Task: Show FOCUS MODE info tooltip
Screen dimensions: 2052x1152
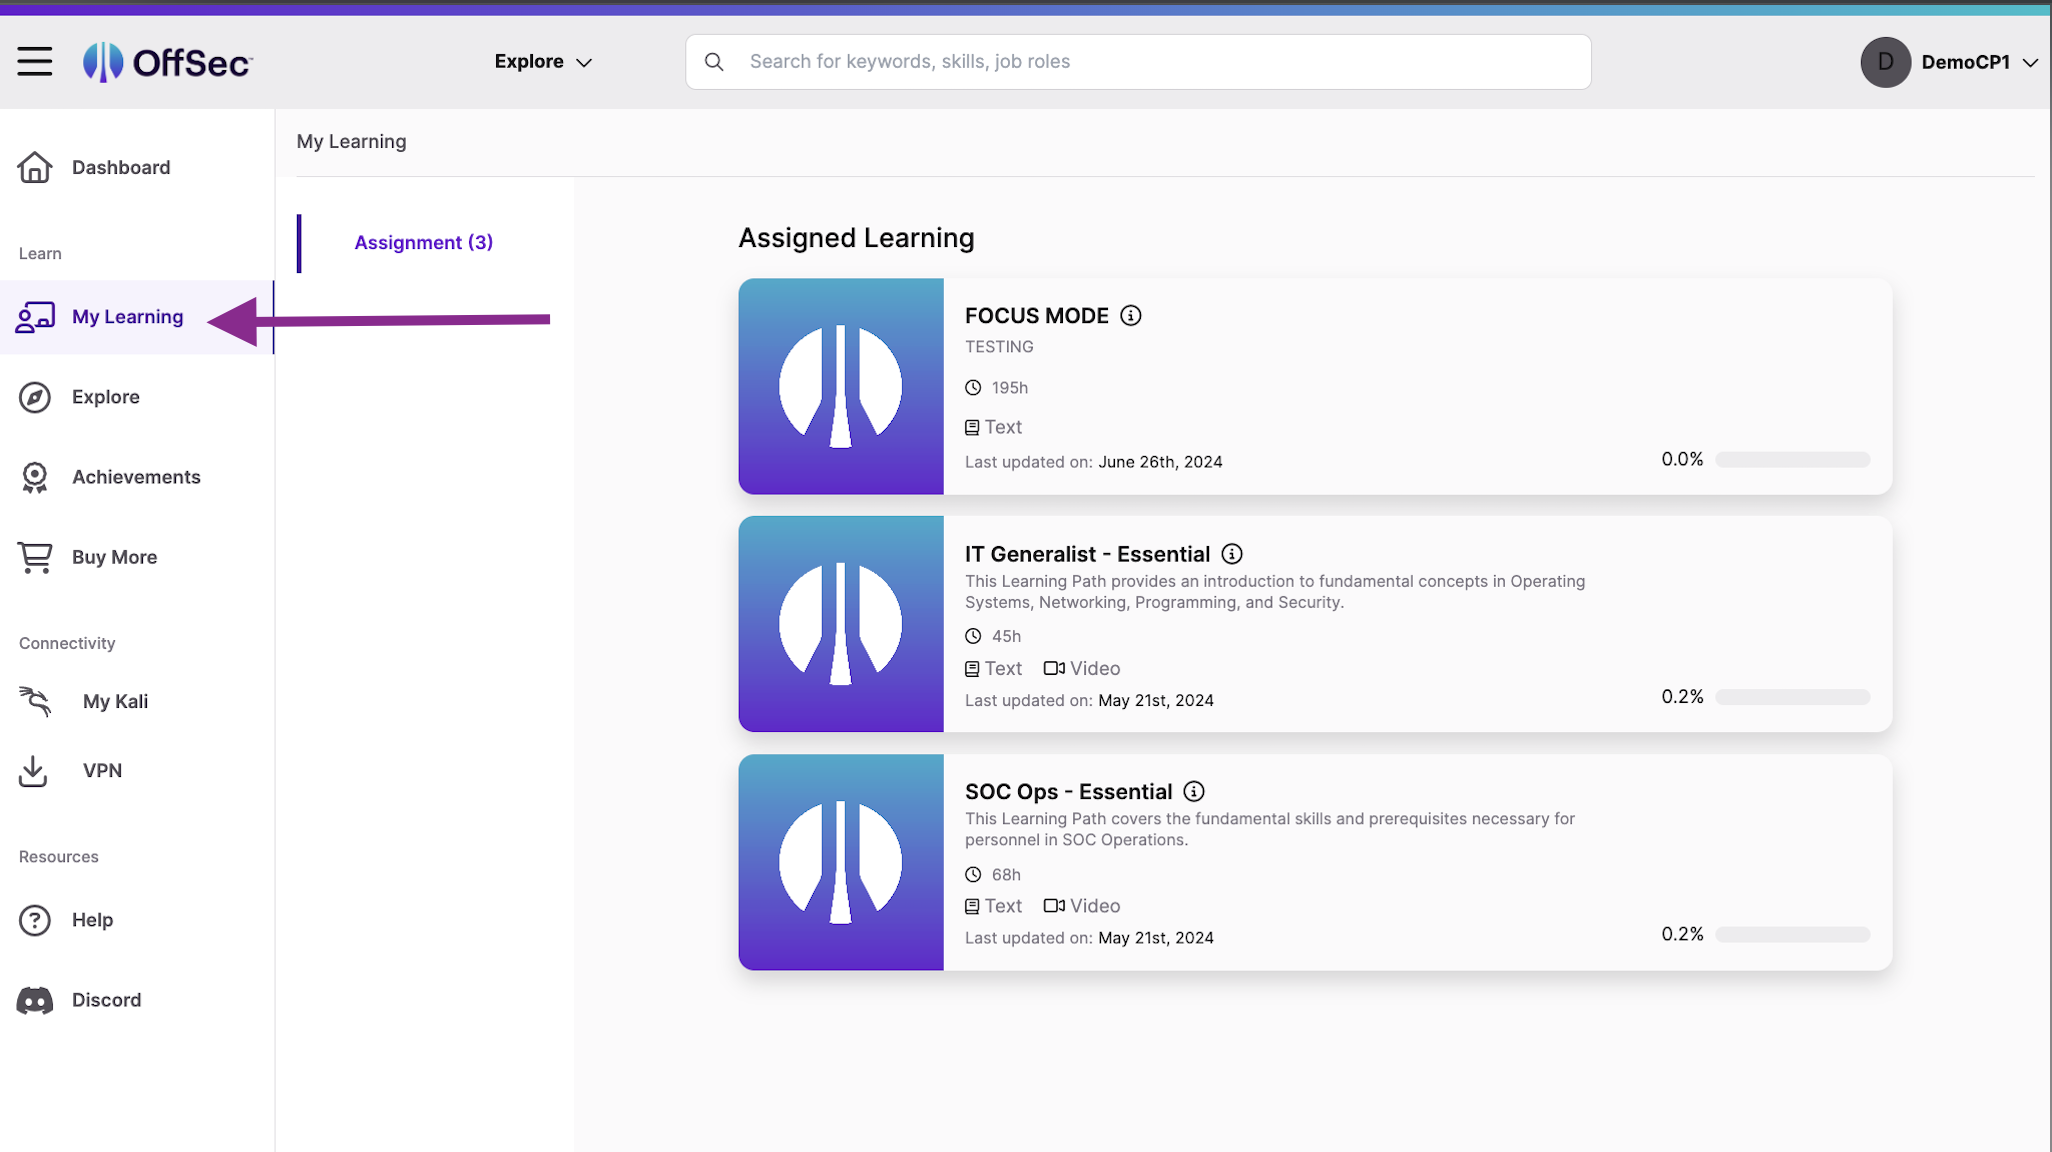Action: pos(1130,315)
